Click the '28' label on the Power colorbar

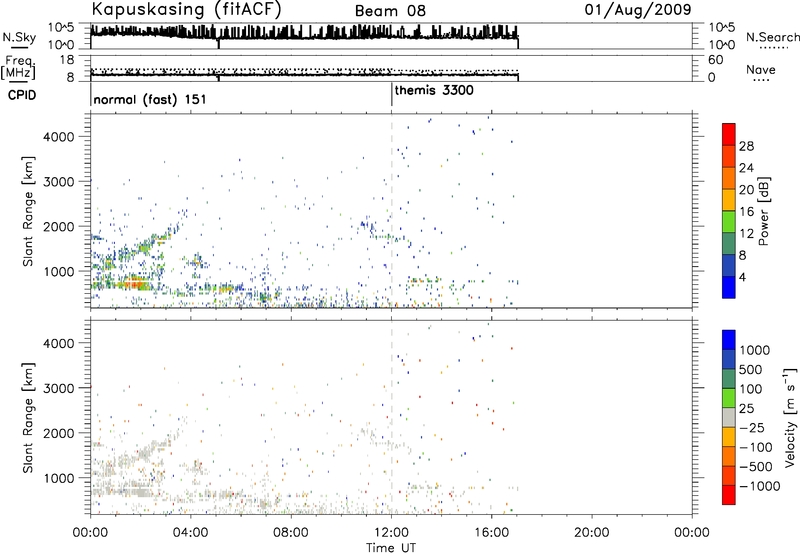pos(746,146)
